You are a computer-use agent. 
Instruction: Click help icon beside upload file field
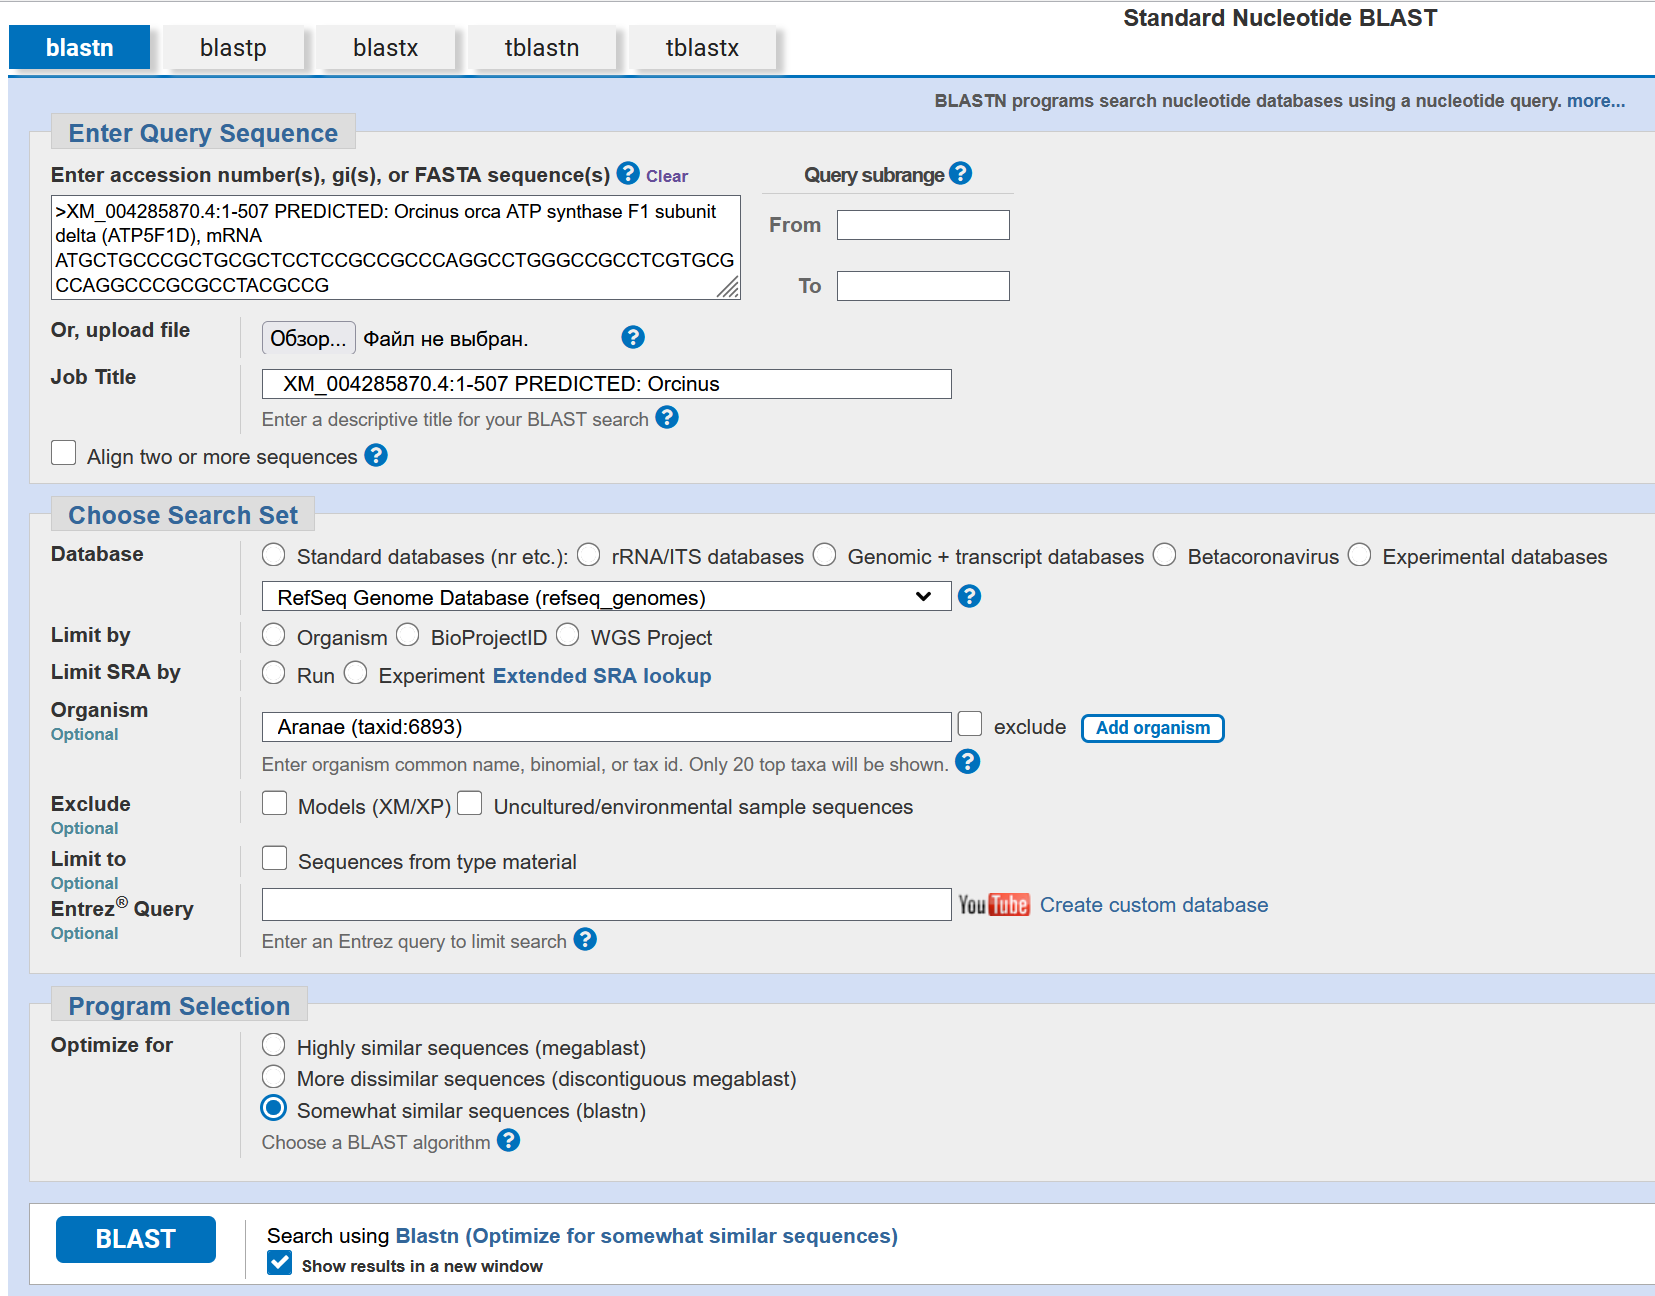(x=632, y=337)
